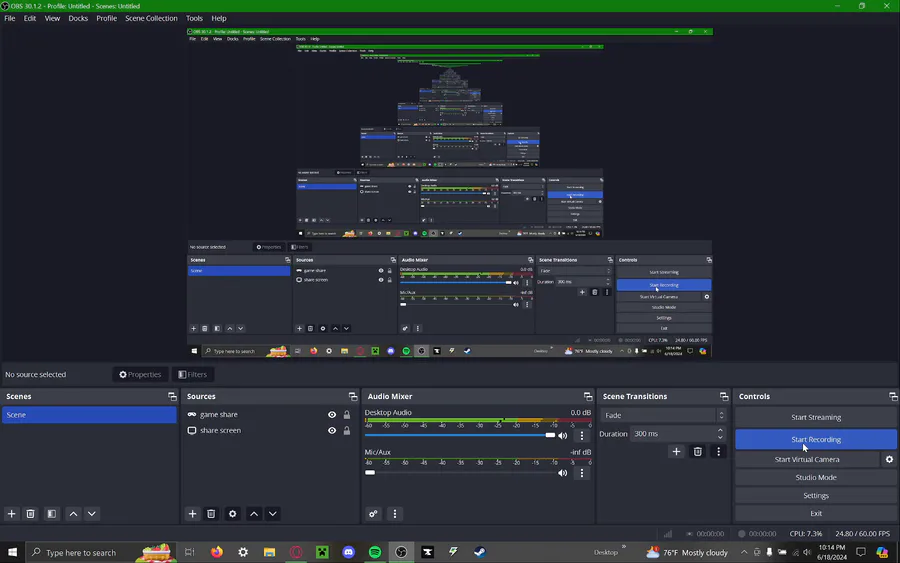Move source up arrow in Sources dock
The height and width of the screenshot is (563, 900).
pyautogui.click(x=254, y=514)
